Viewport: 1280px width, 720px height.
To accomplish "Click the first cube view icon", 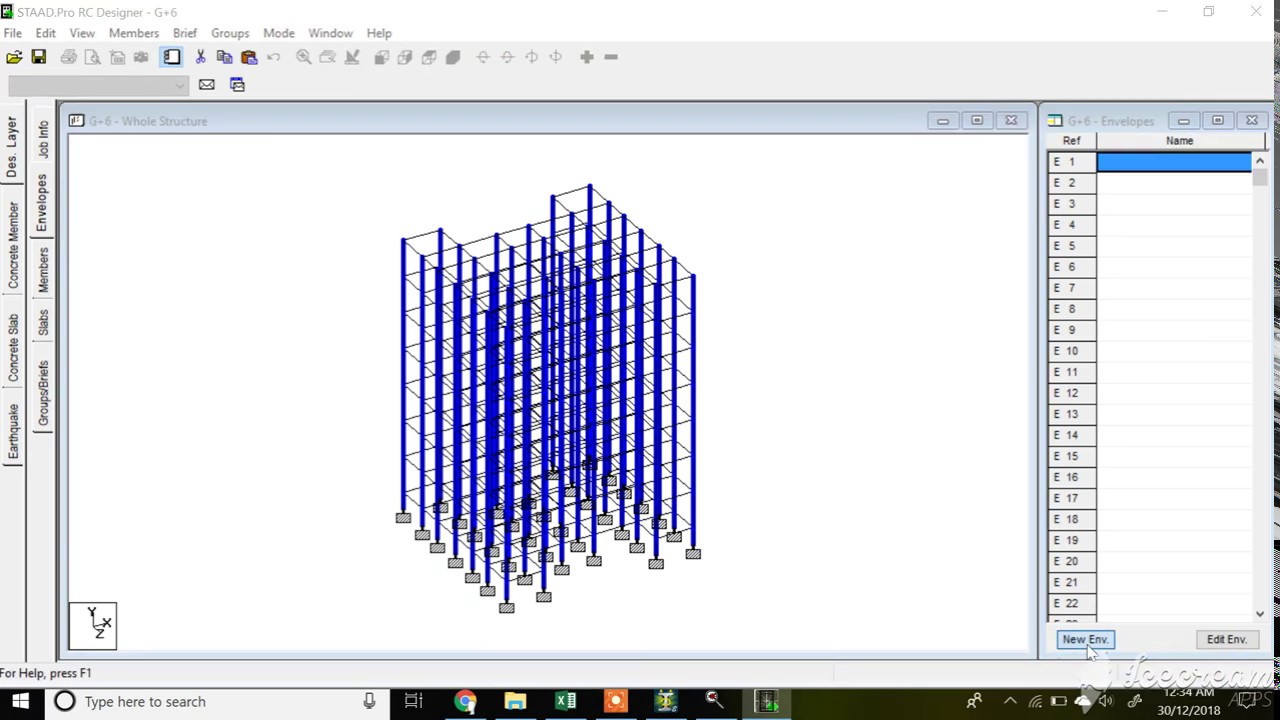I will click(381, 57).
